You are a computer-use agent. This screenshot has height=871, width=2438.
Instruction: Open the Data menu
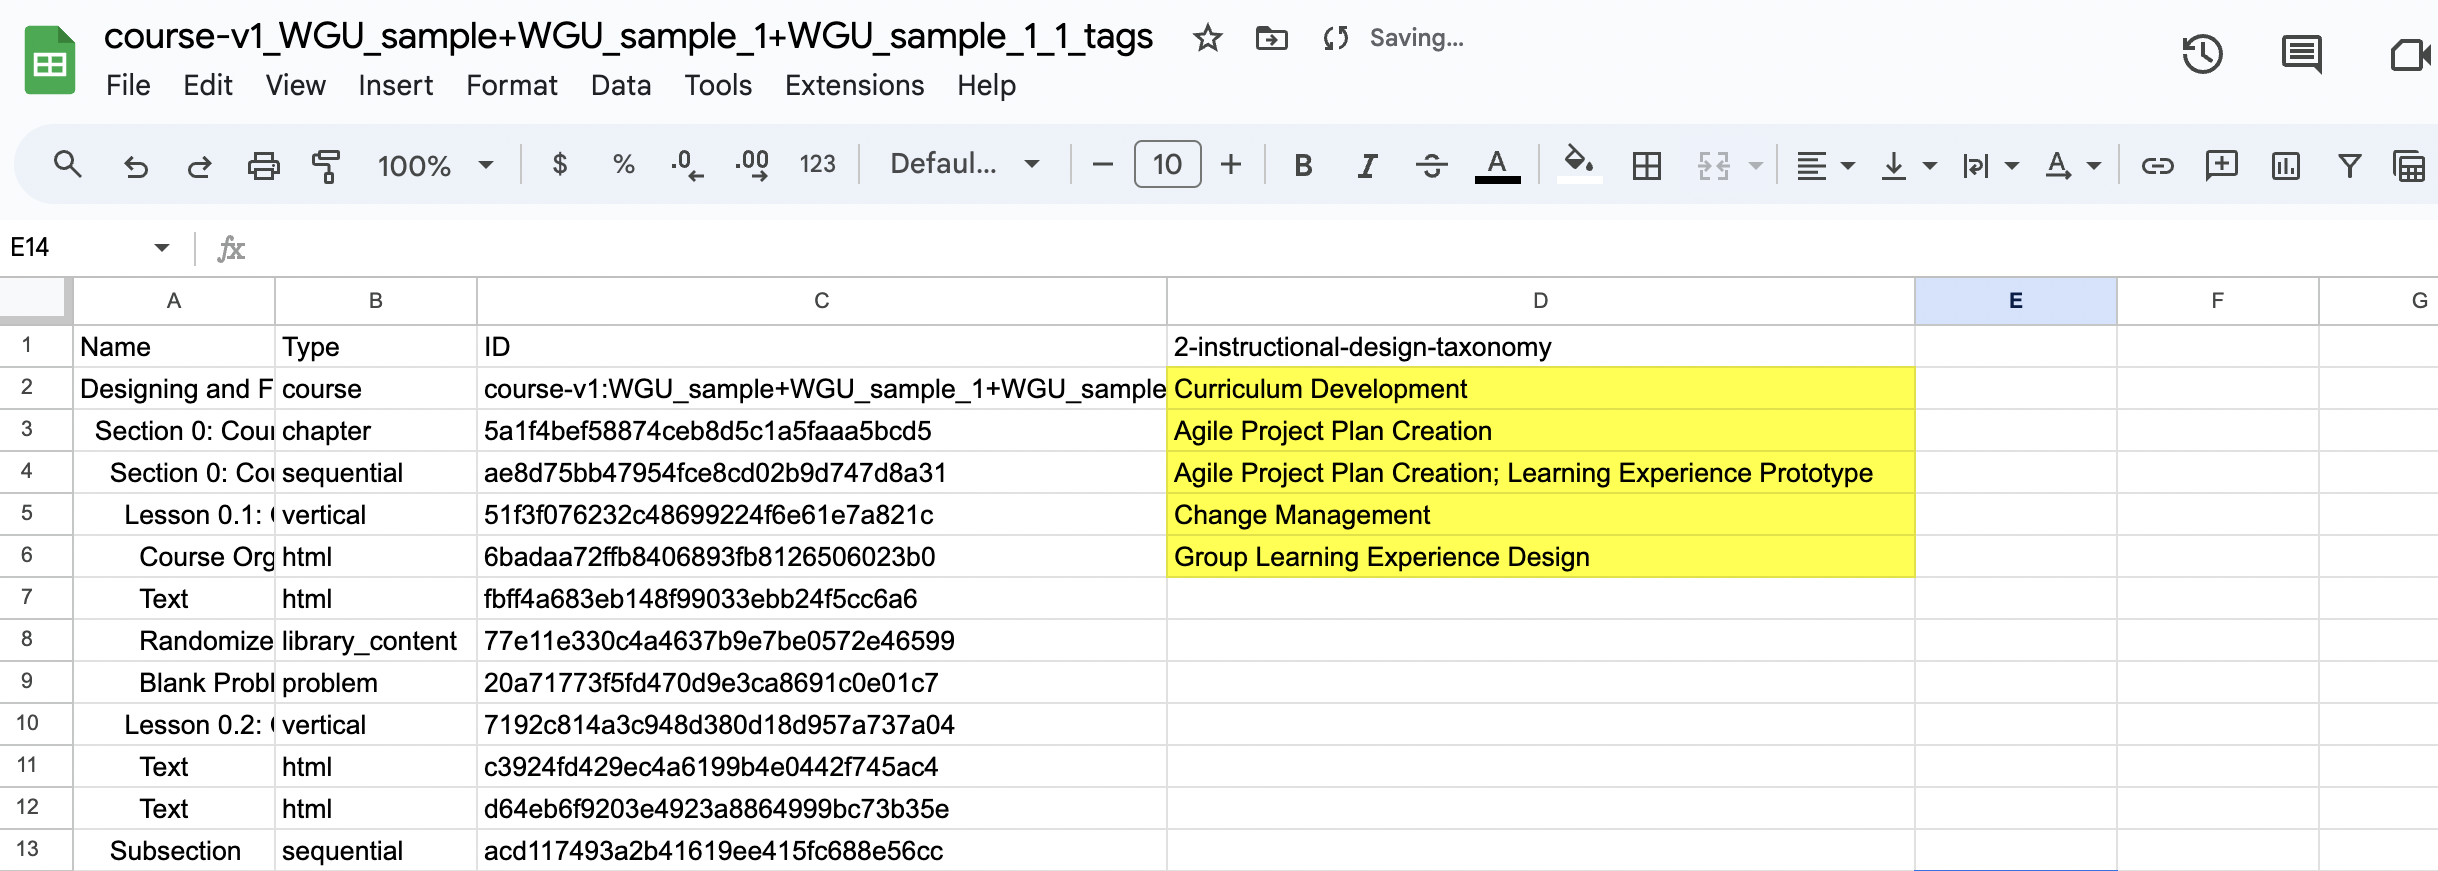click(620, 86)
